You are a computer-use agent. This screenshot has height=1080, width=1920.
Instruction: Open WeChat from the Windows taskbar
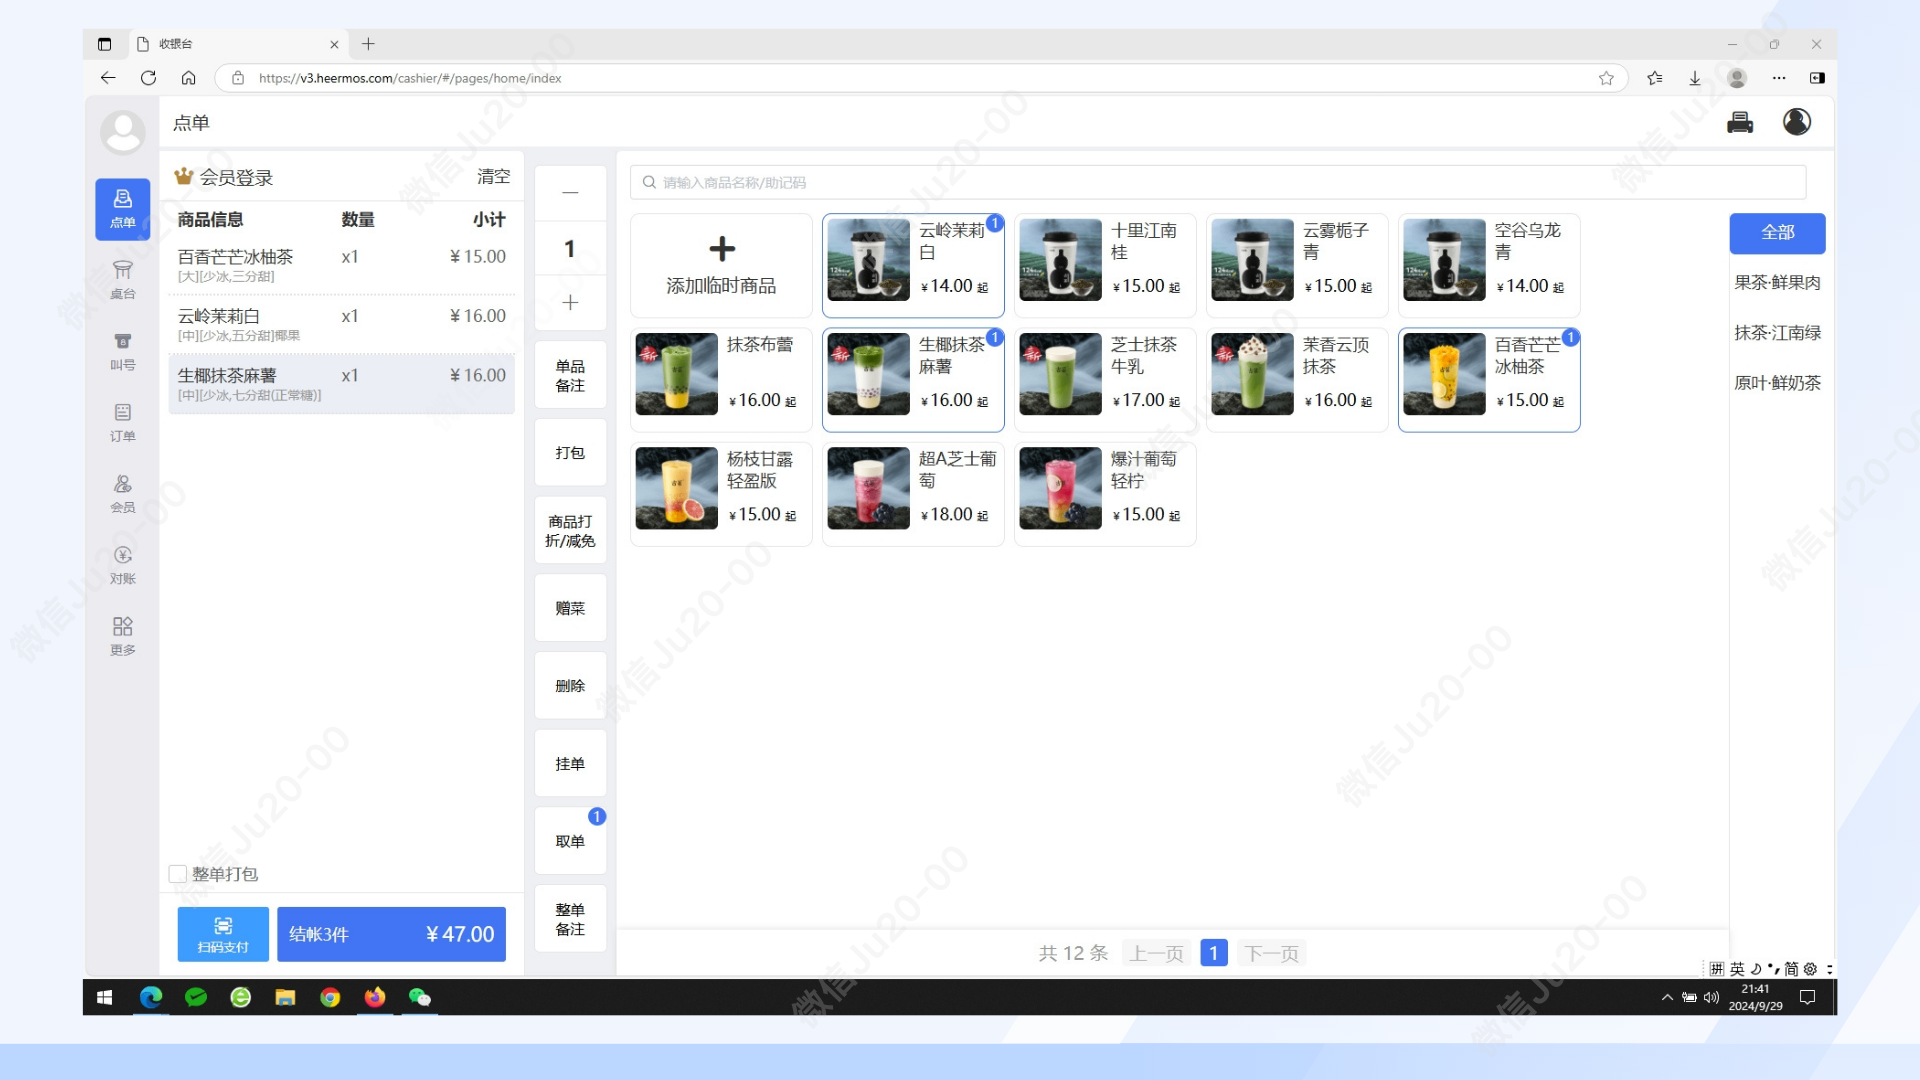click(x=419, y=997)
